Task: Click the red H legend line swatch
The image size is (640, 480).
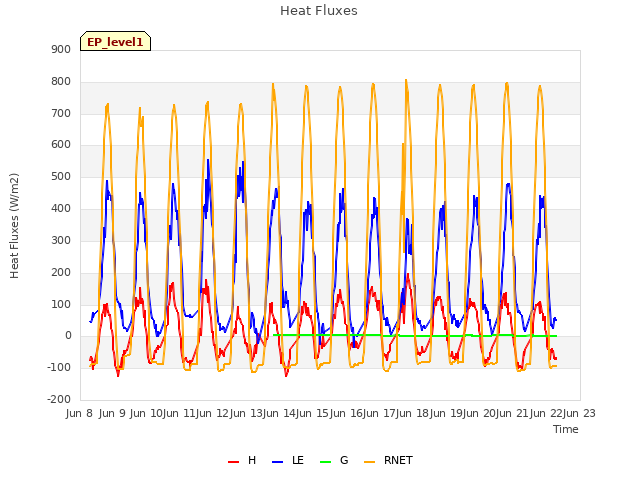Action: pyautogui.click(x=233, y=462)
